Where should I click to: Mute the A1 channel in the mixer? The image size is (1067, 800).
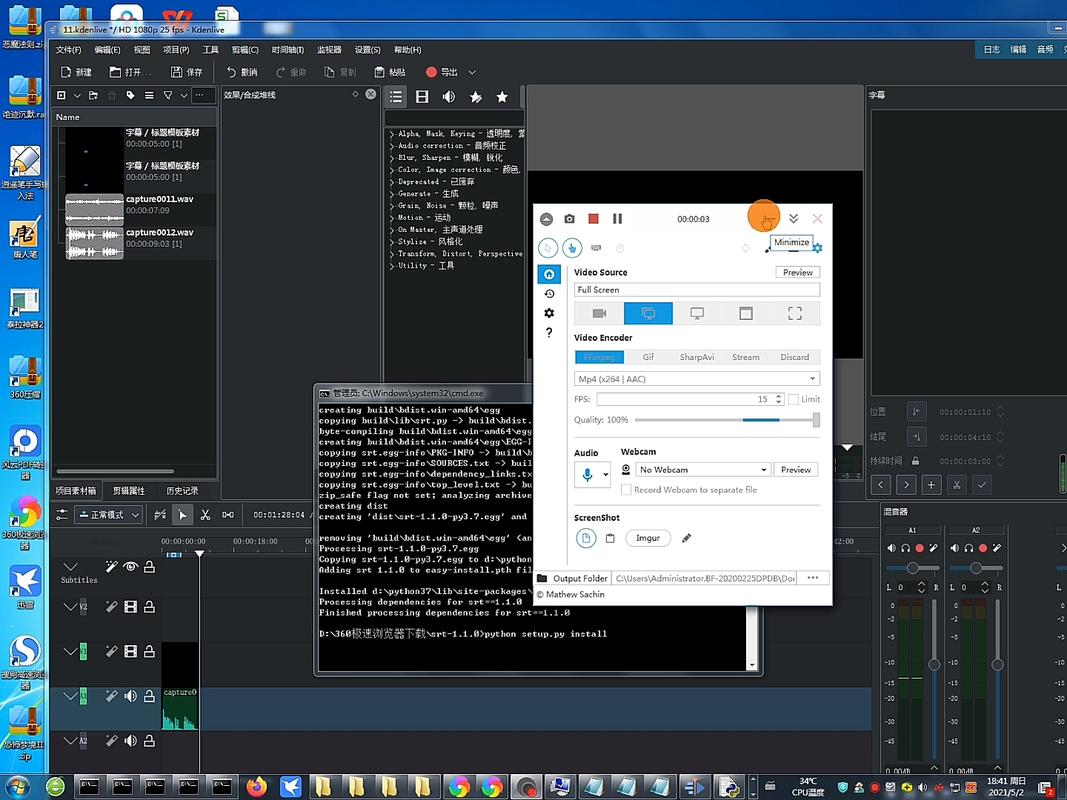(x=892, y=548)
